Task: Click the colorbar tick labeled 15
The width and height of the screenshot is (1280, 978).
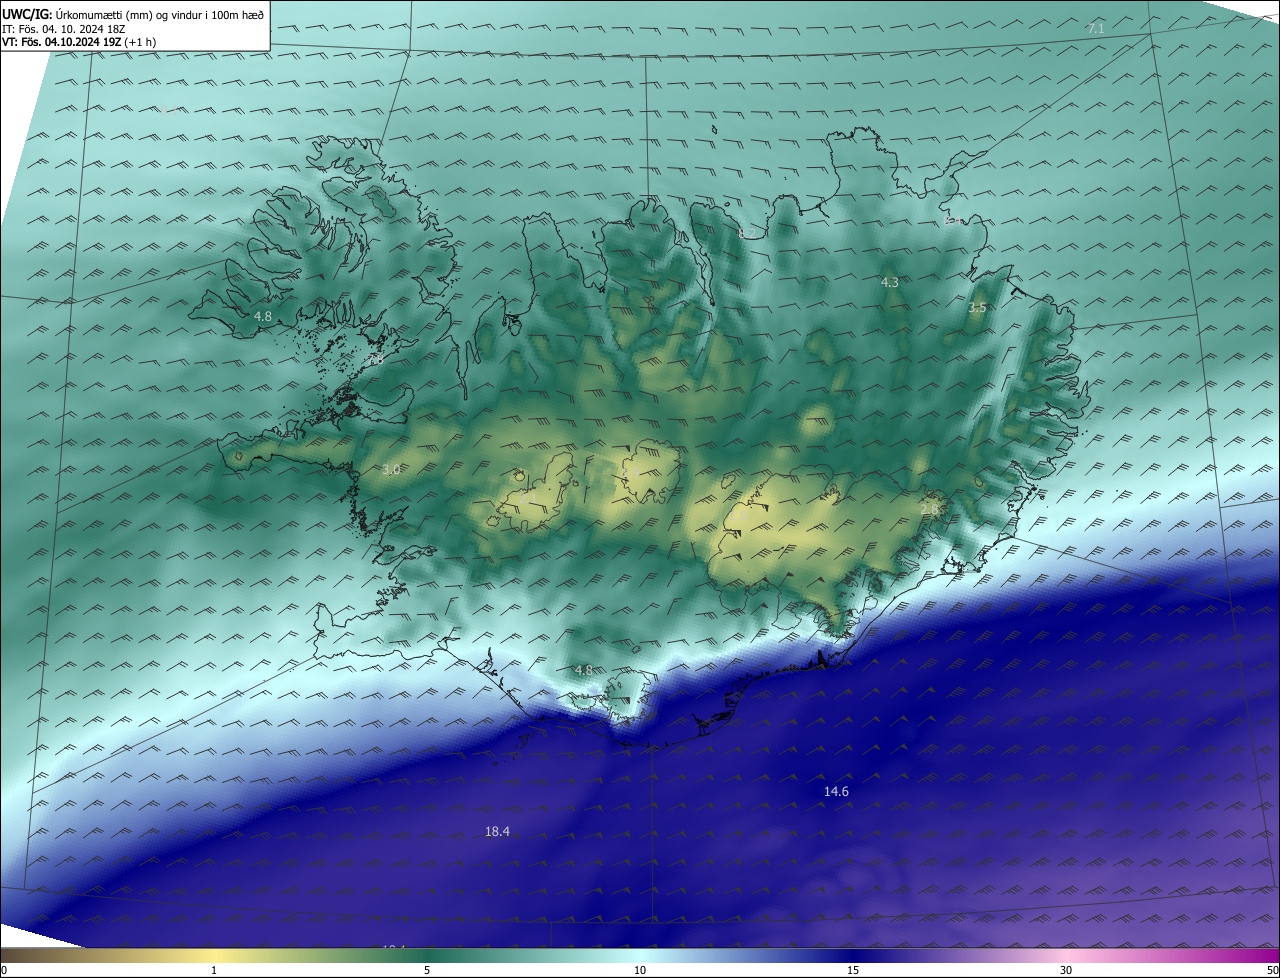Action: 853,970
